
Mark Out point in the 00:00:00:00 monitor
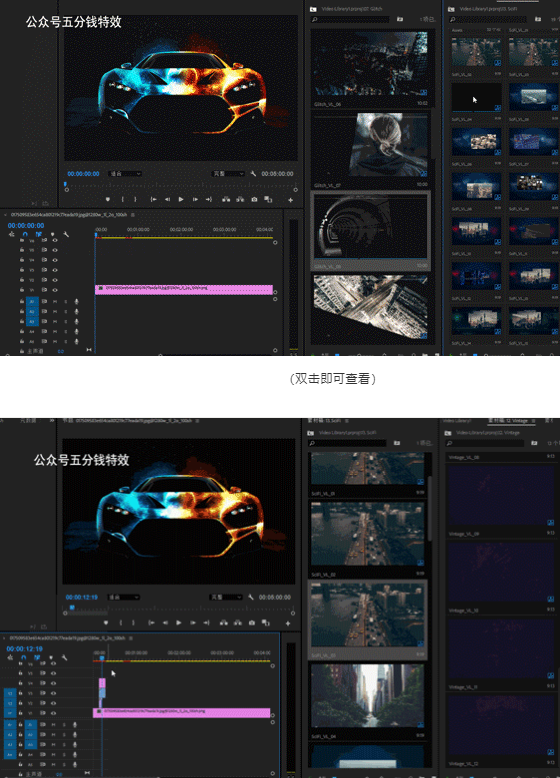[135, 199]
